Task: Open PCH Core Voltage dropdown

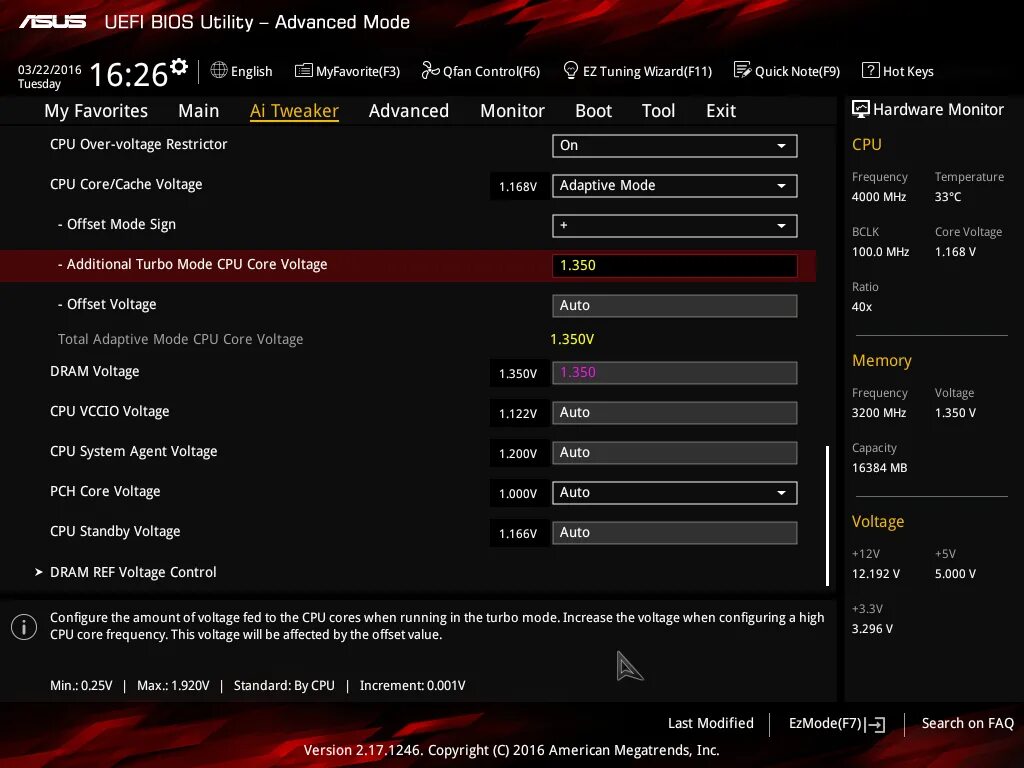Action: point(675,492)
